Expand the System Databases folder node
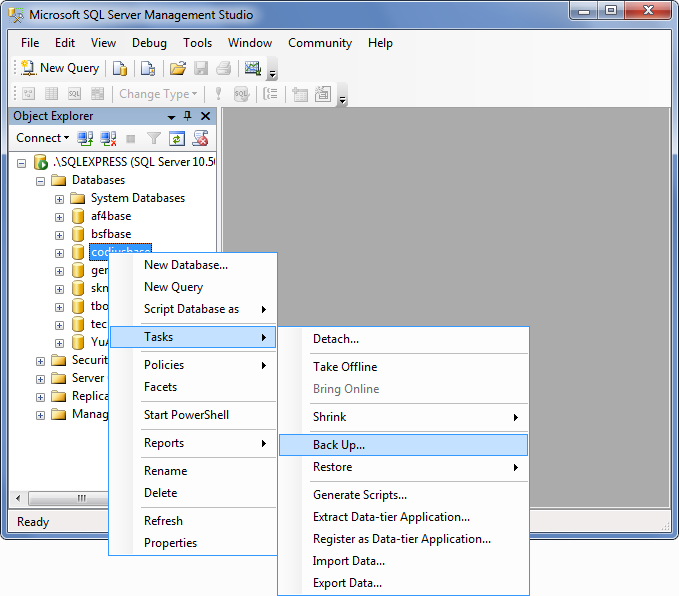Image resolution: width=679 pixels, height=596 pixels. 59,198
